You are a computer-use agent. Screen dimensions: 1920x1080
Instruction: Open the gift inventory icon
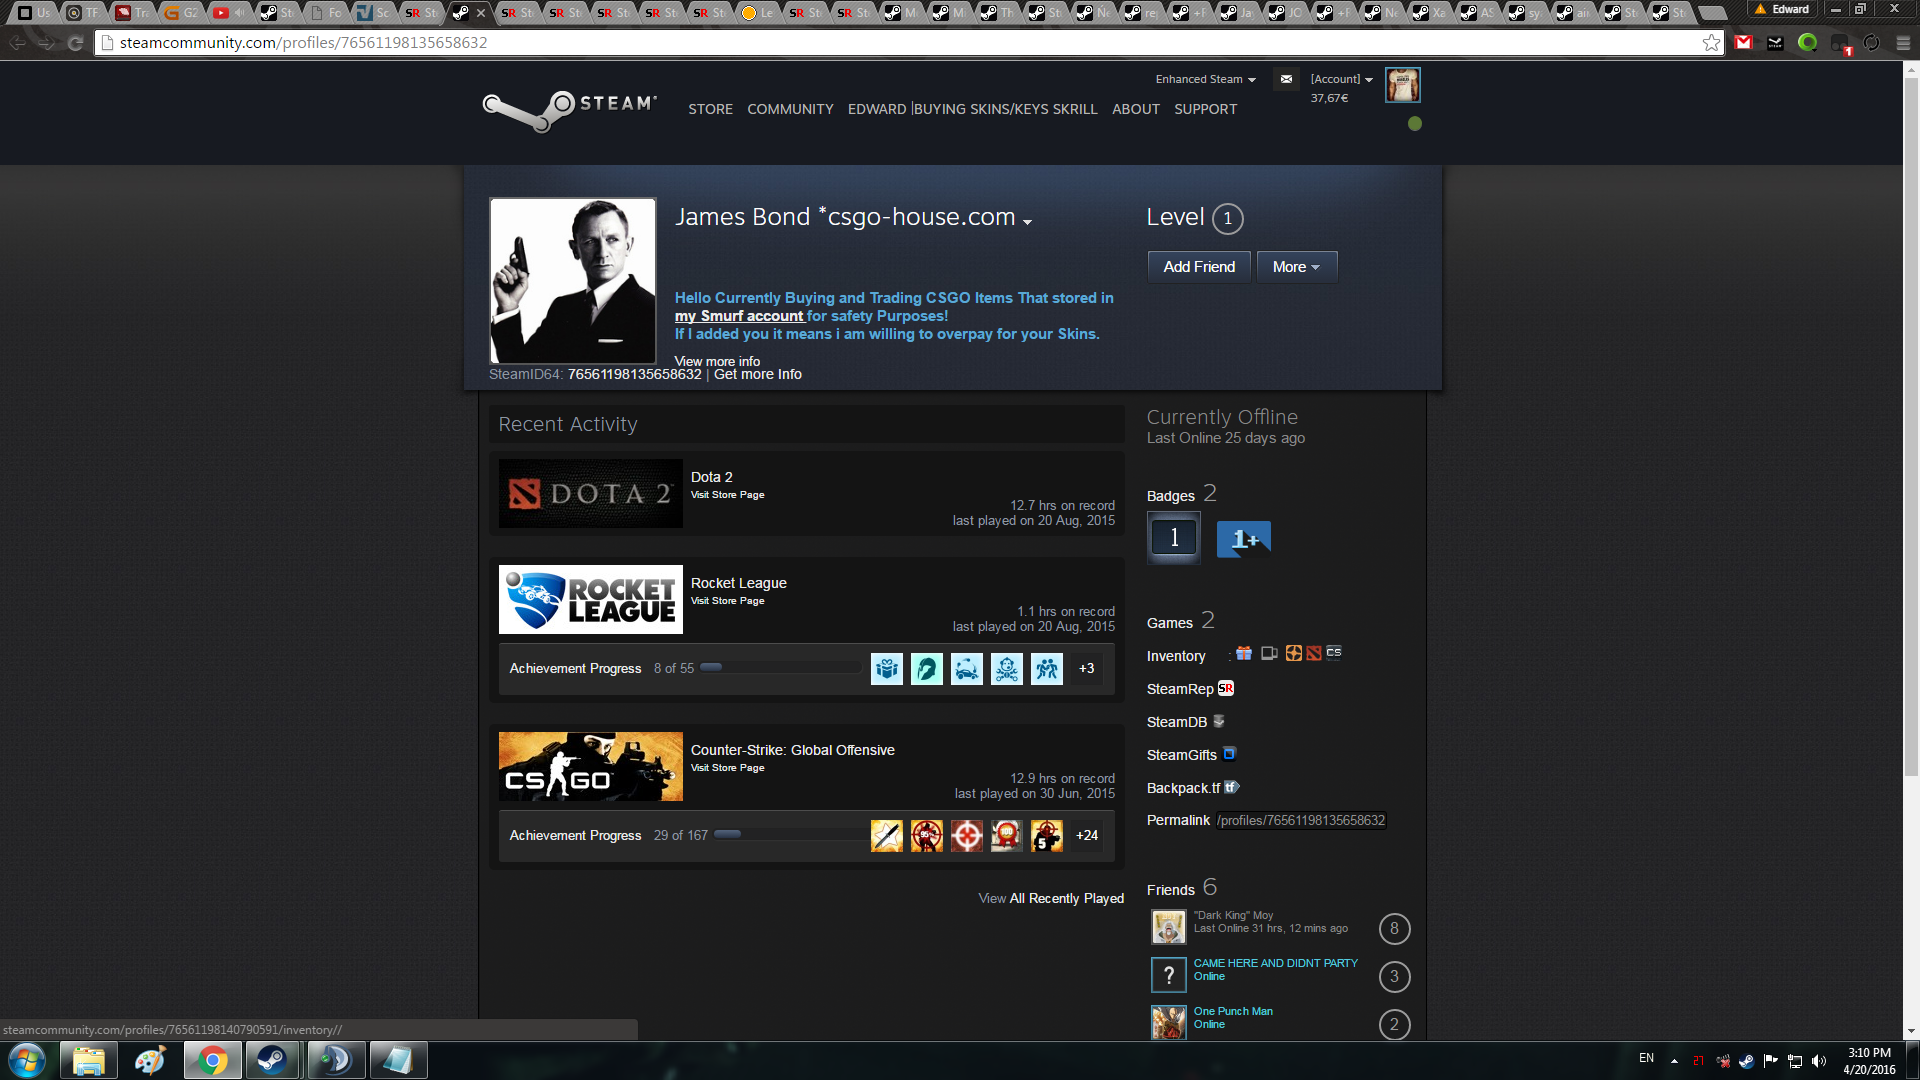pos(1244,653)
